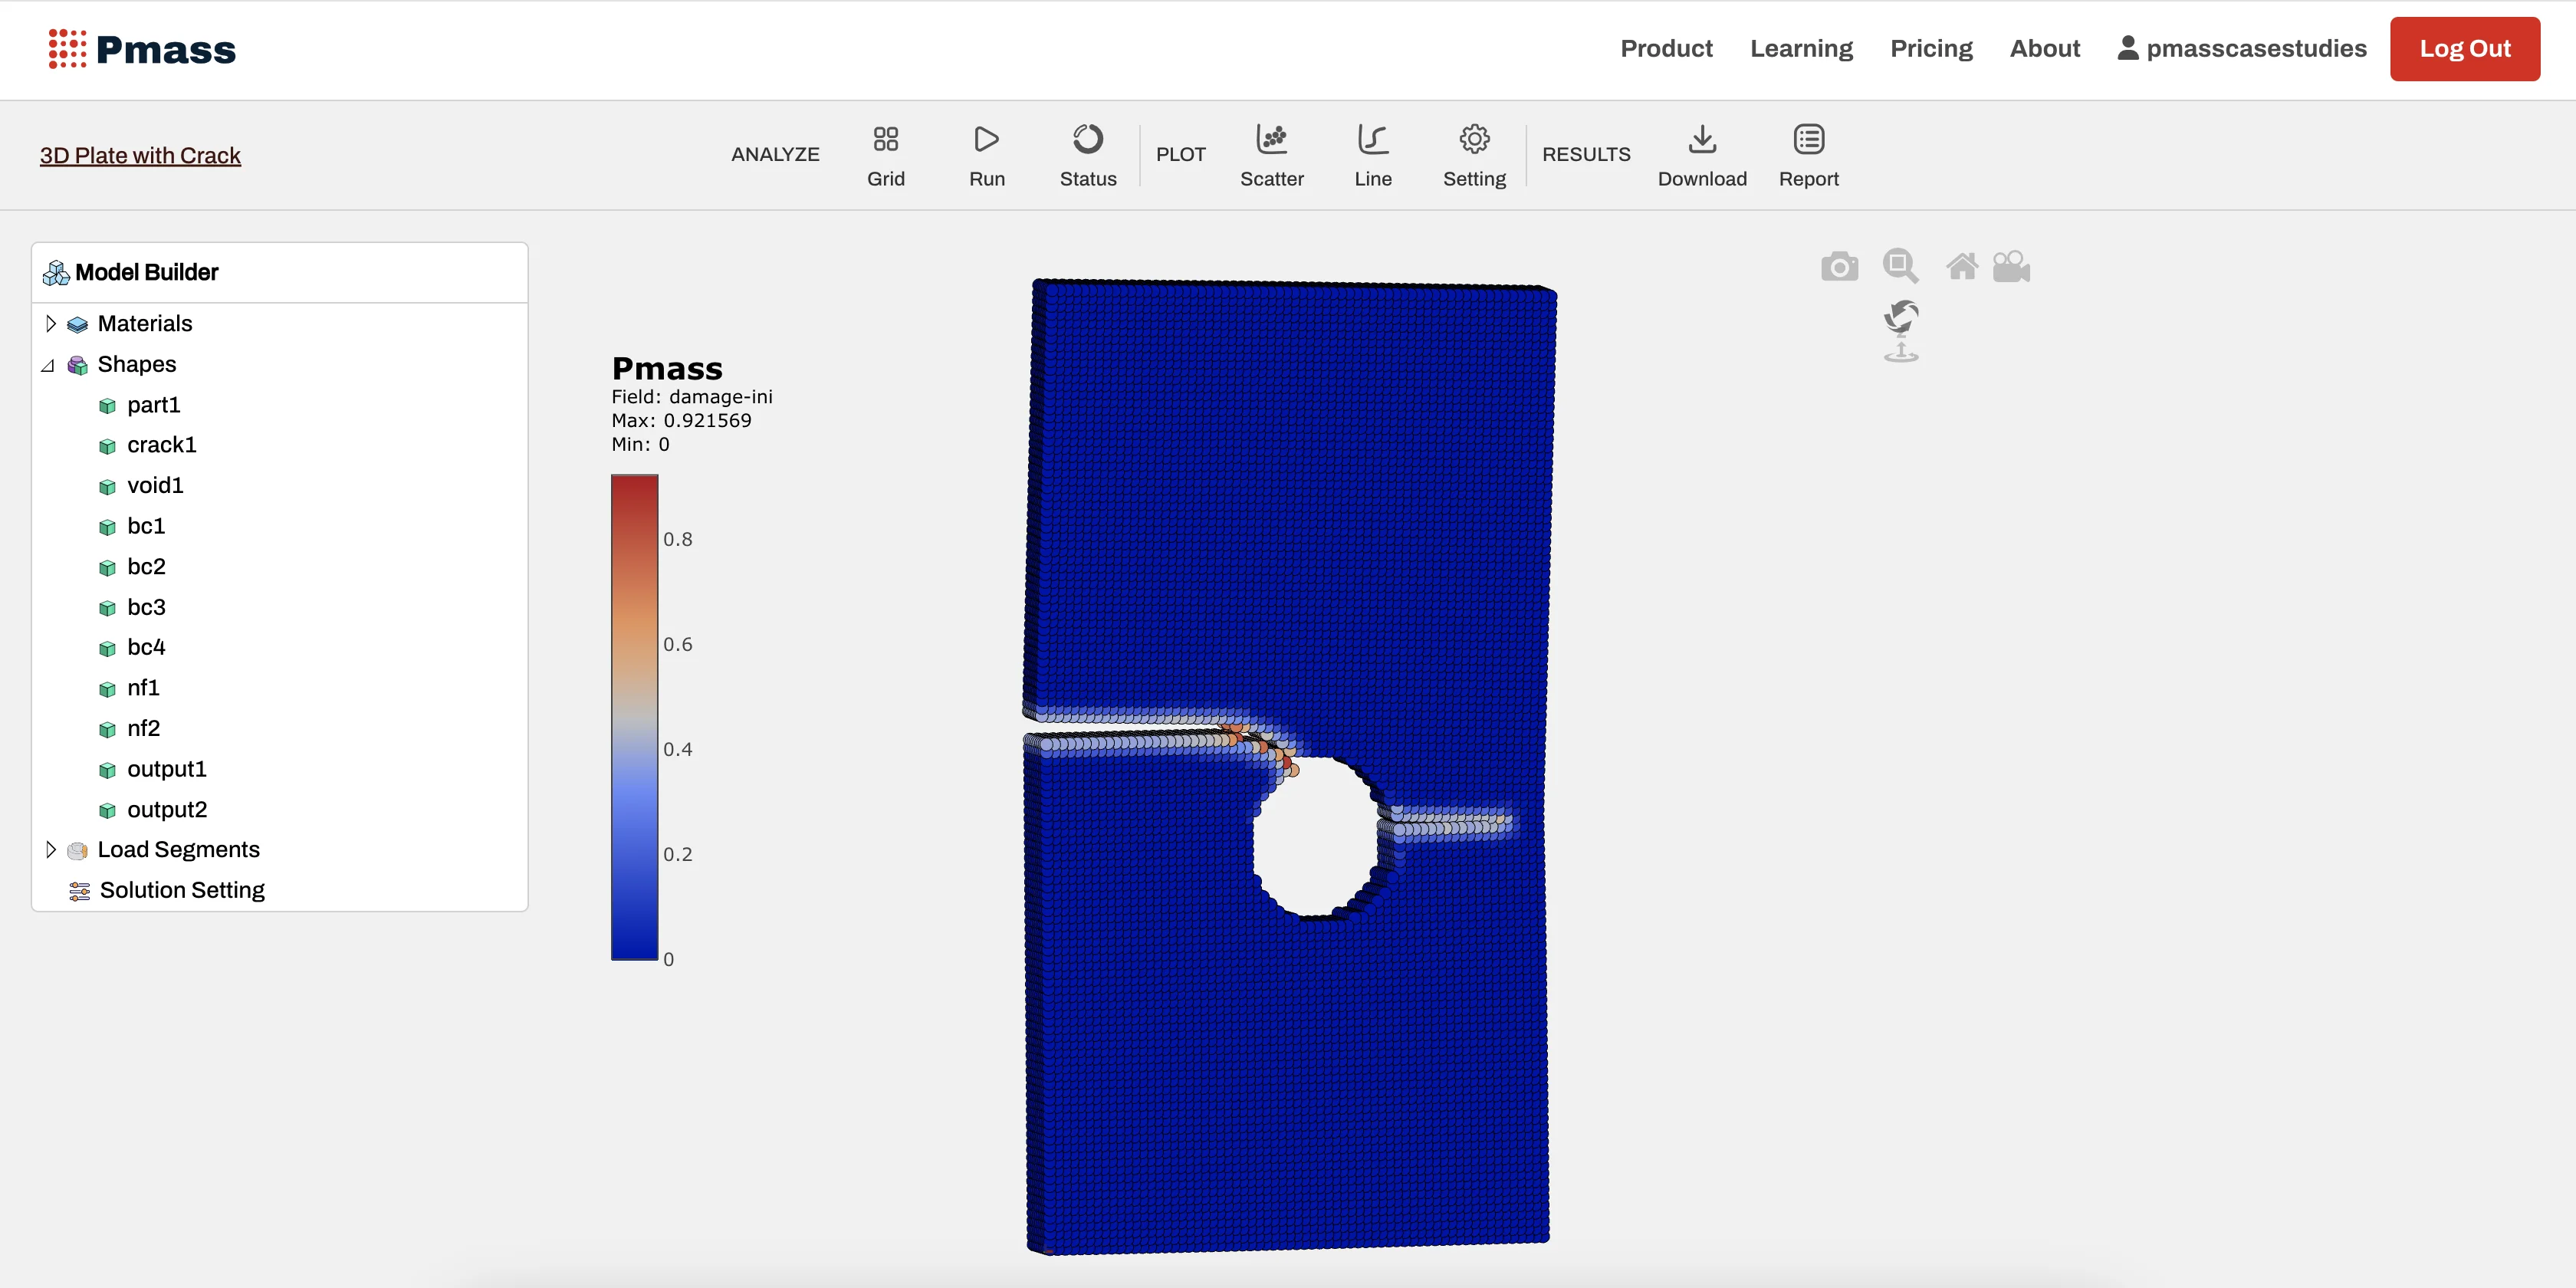Open the Line plot tool
Viewport: 2576px width, 1288px height.
[1372, 156]
